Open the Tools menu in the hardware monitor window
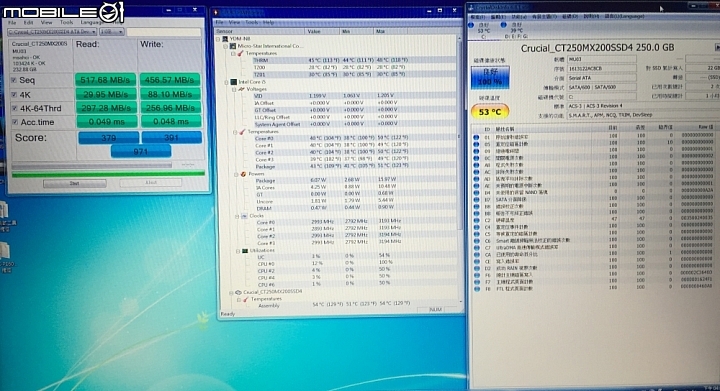 252,22
